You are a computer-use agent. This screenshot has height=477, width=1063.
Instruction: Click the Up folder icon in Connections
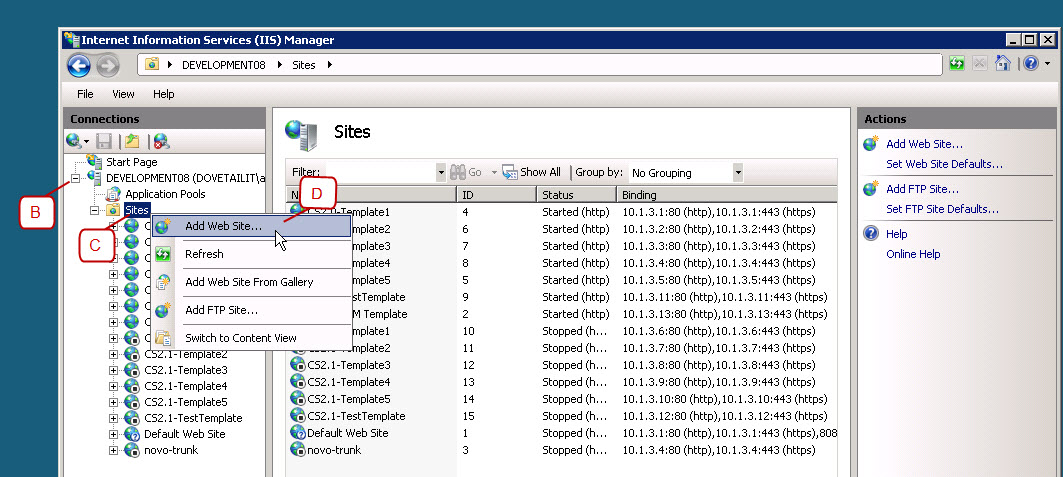click(x=132, y=142)
